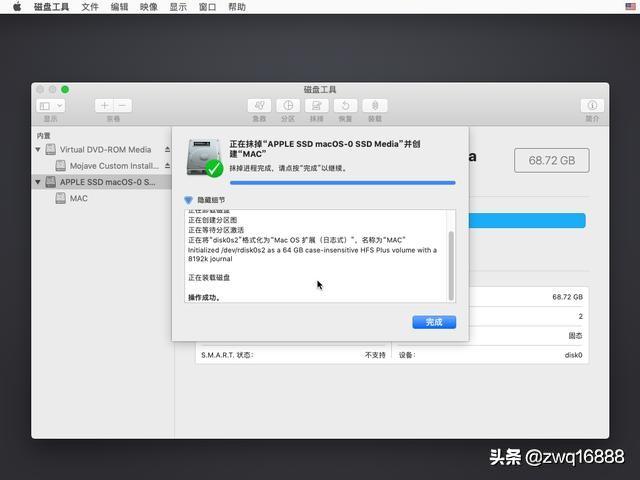Click the sidebar view toolbar button
This screenshot has width=640, height=480.
45,106
